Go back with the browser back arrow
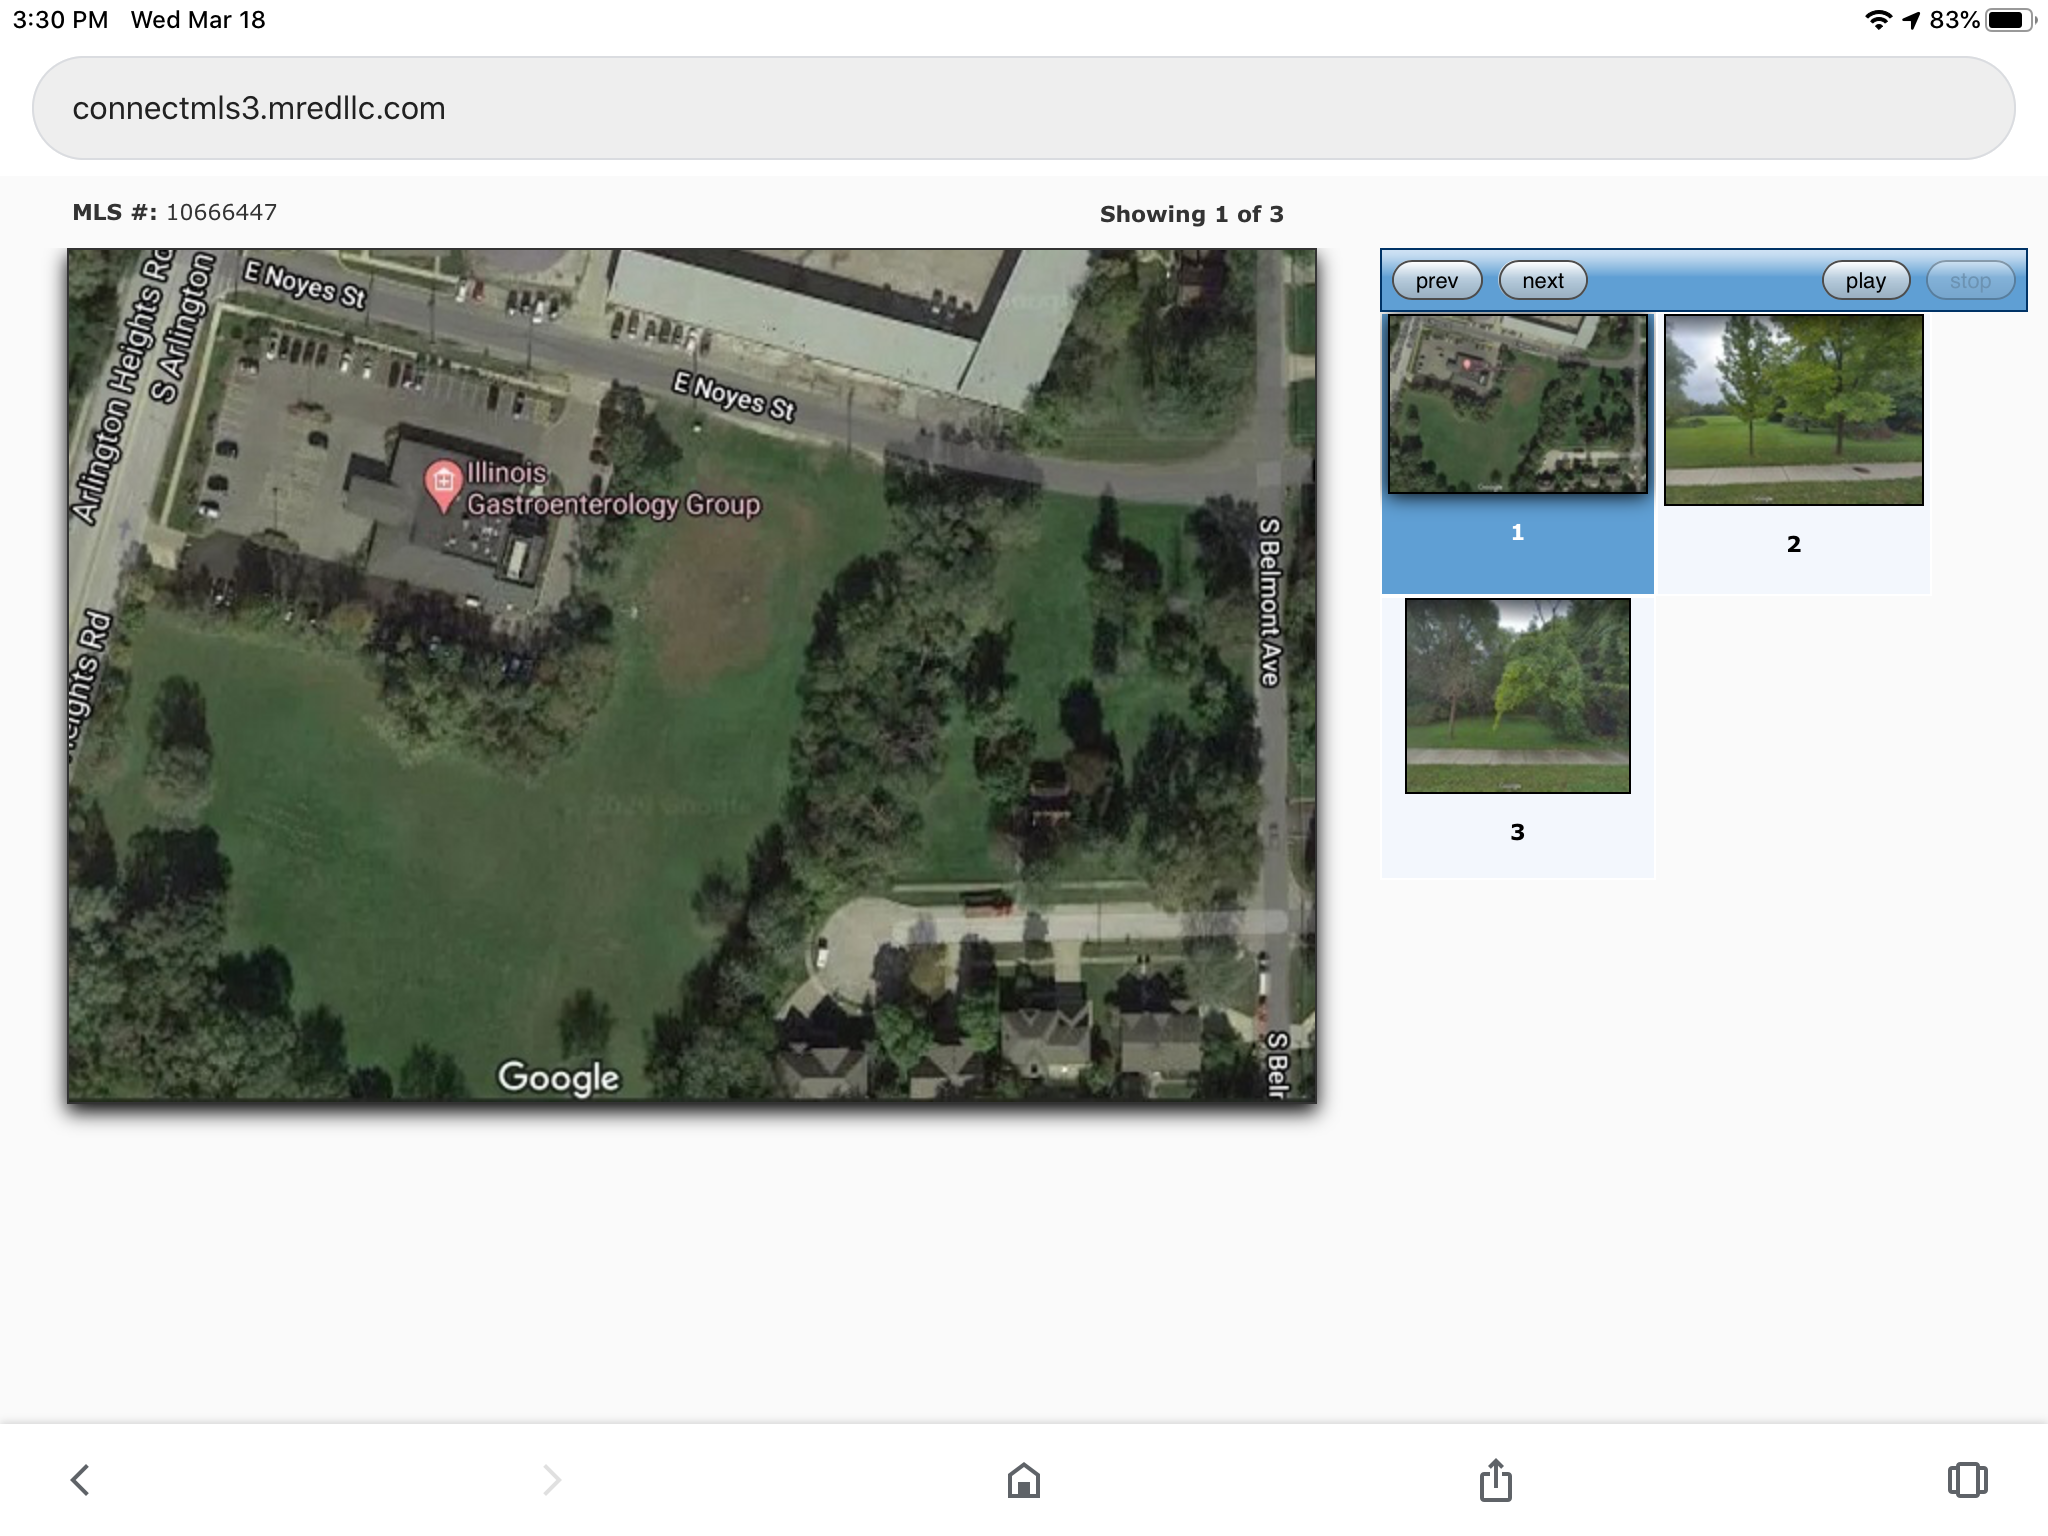The height and width of the screenshot is (1536, 2048). coord(80,1480)
